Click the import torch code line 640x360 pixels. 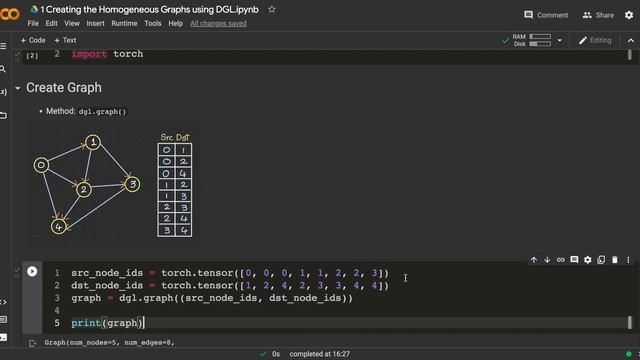[x=107, y=54]
